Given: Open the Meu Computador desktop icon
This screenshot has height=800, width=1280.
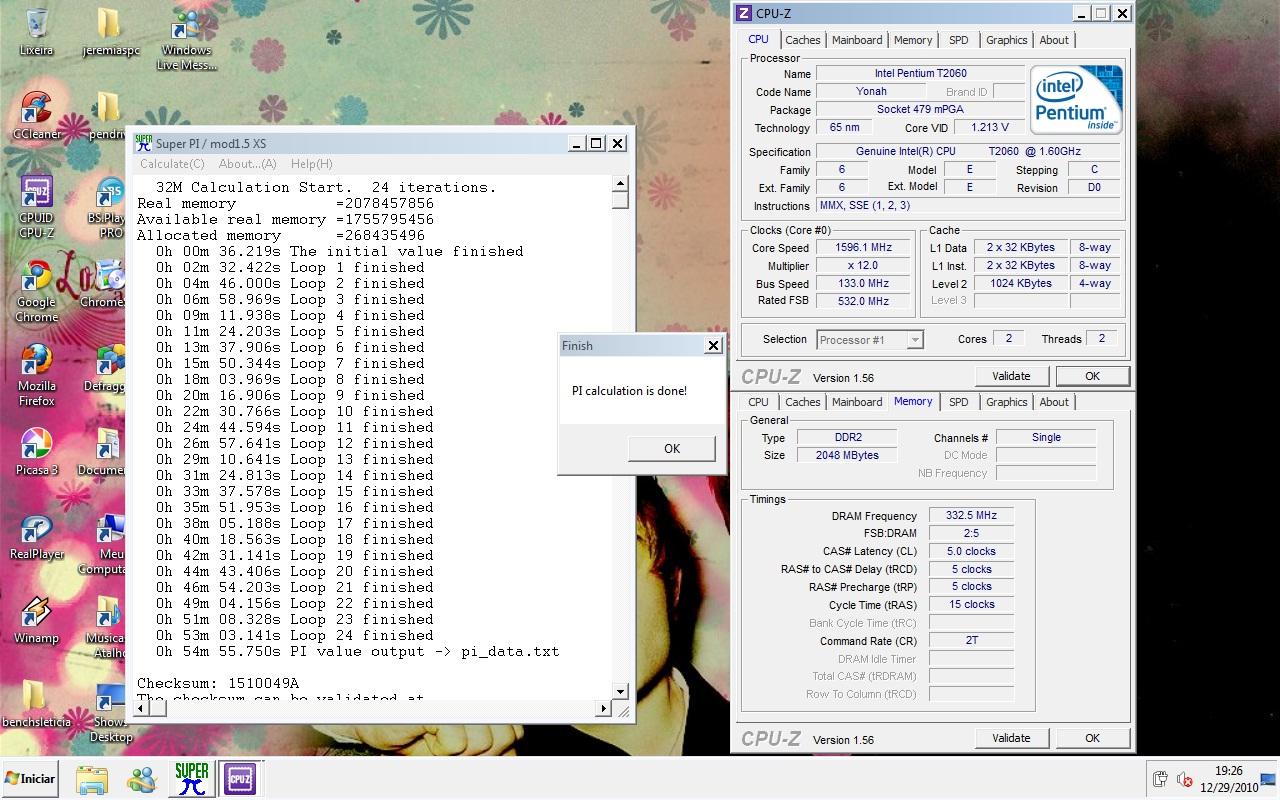Looking at the screenshot, I should click(x=104, y=543).
